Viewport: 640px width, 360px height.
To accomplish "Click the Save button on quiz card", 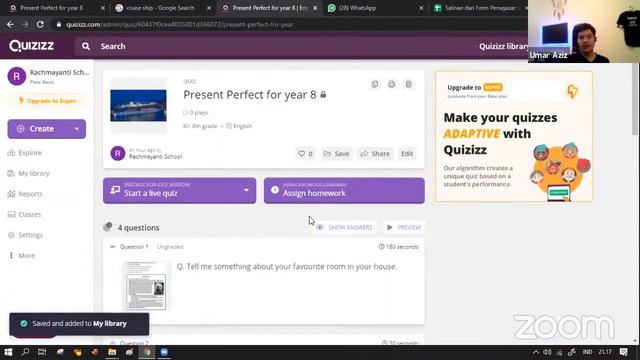I will click(x=336, y=153).
